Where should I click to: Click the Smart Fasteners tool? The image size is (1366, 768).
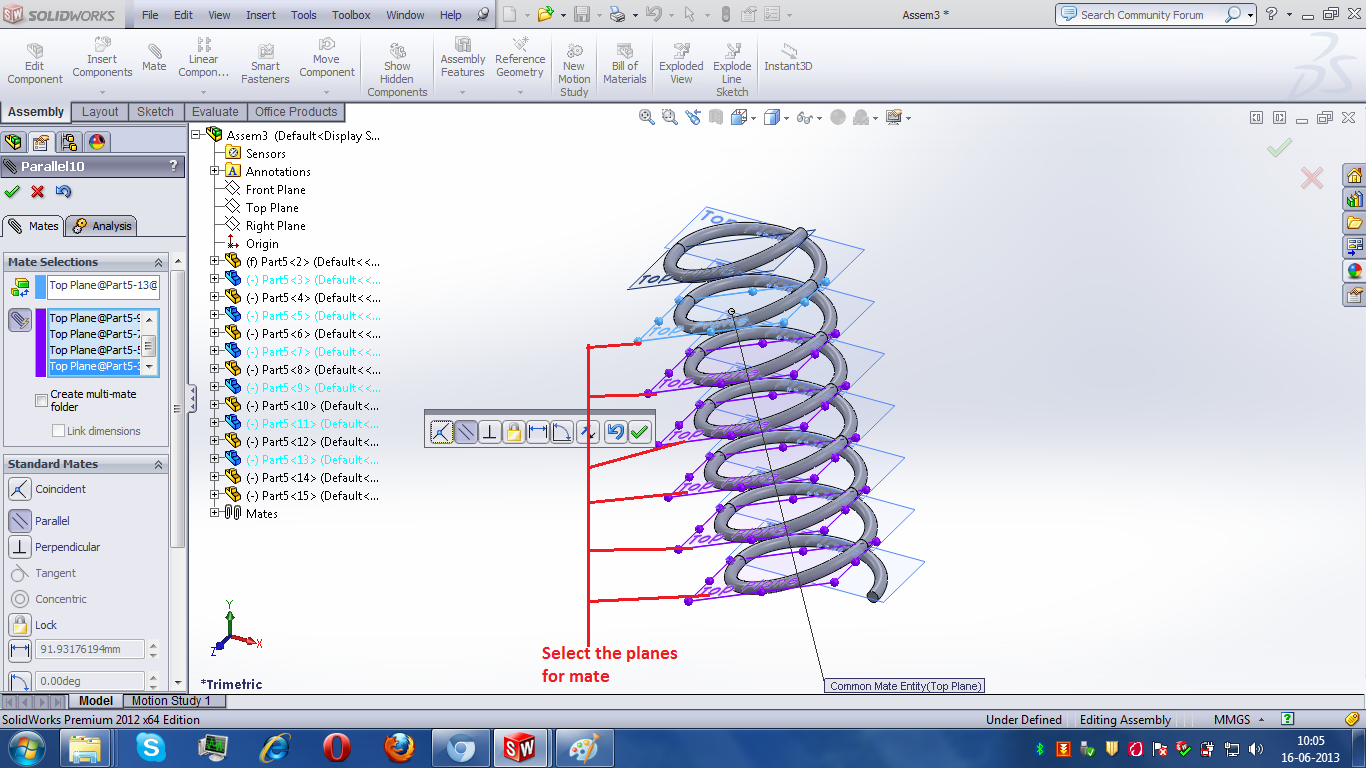(x=265, y=64)
